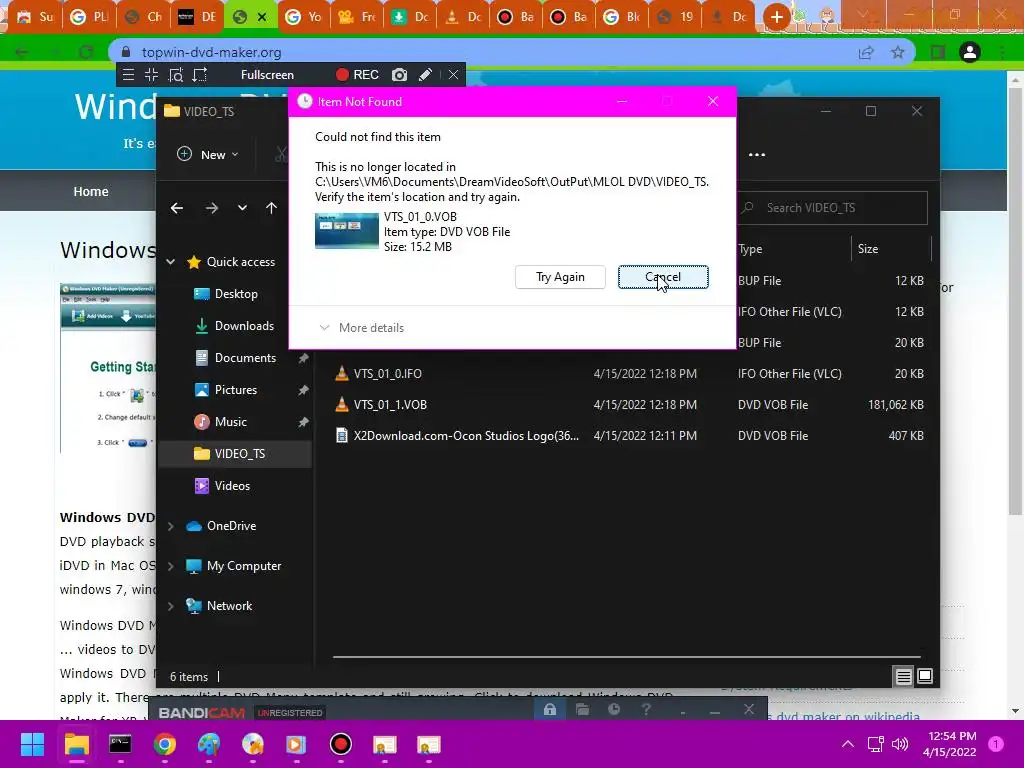Expand More details in the dialog
1024x768 pixels.
(361, 328)
